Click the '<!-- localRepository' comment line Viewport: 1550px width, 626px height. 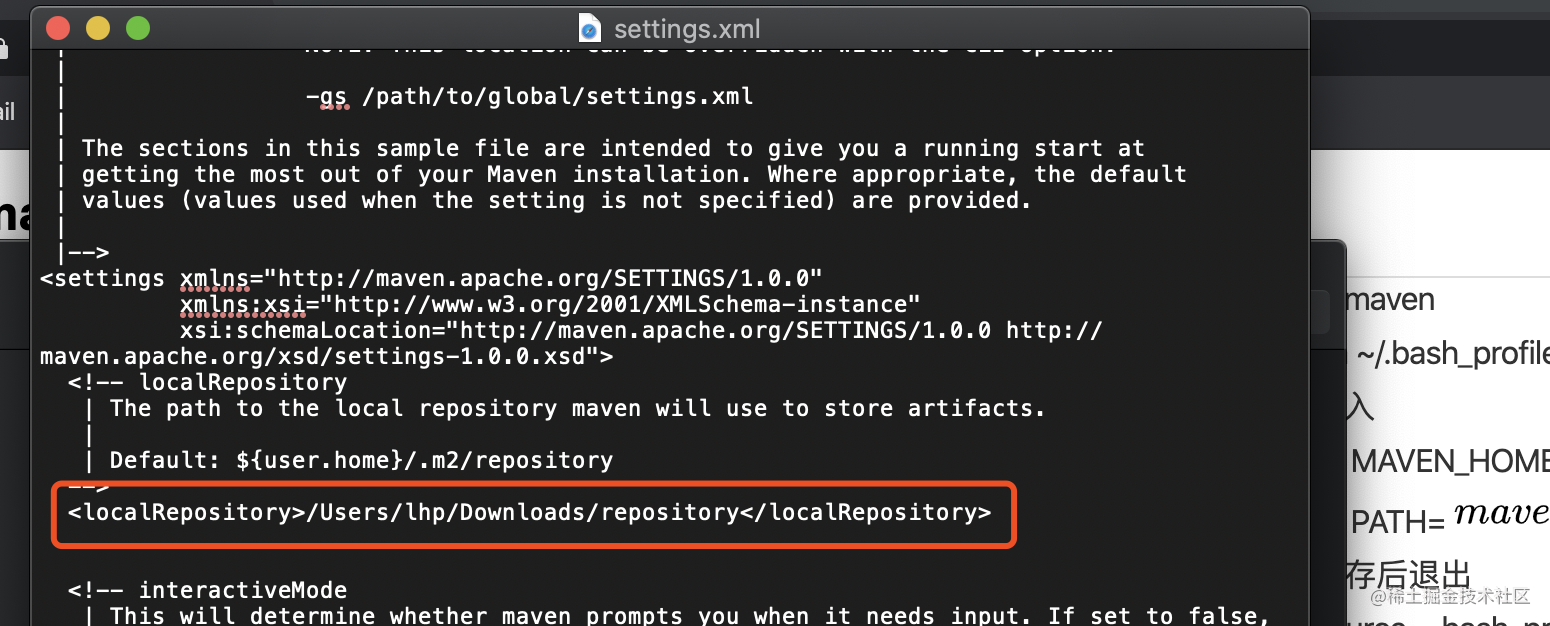(207, 382)
